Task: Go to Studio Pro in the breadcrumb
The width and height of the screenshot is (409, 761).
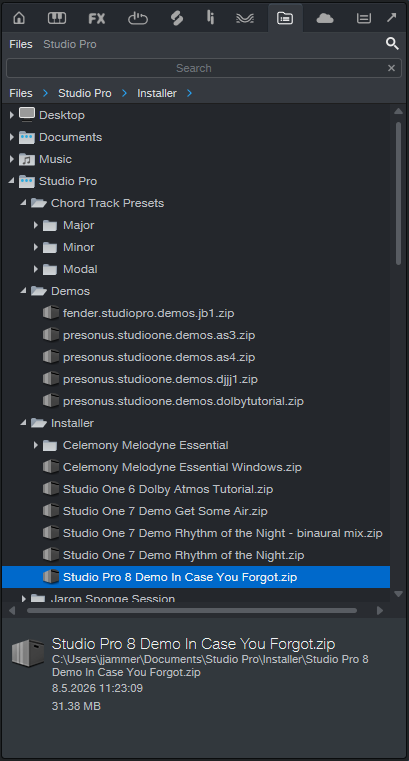Action: [x=85, y=93]
